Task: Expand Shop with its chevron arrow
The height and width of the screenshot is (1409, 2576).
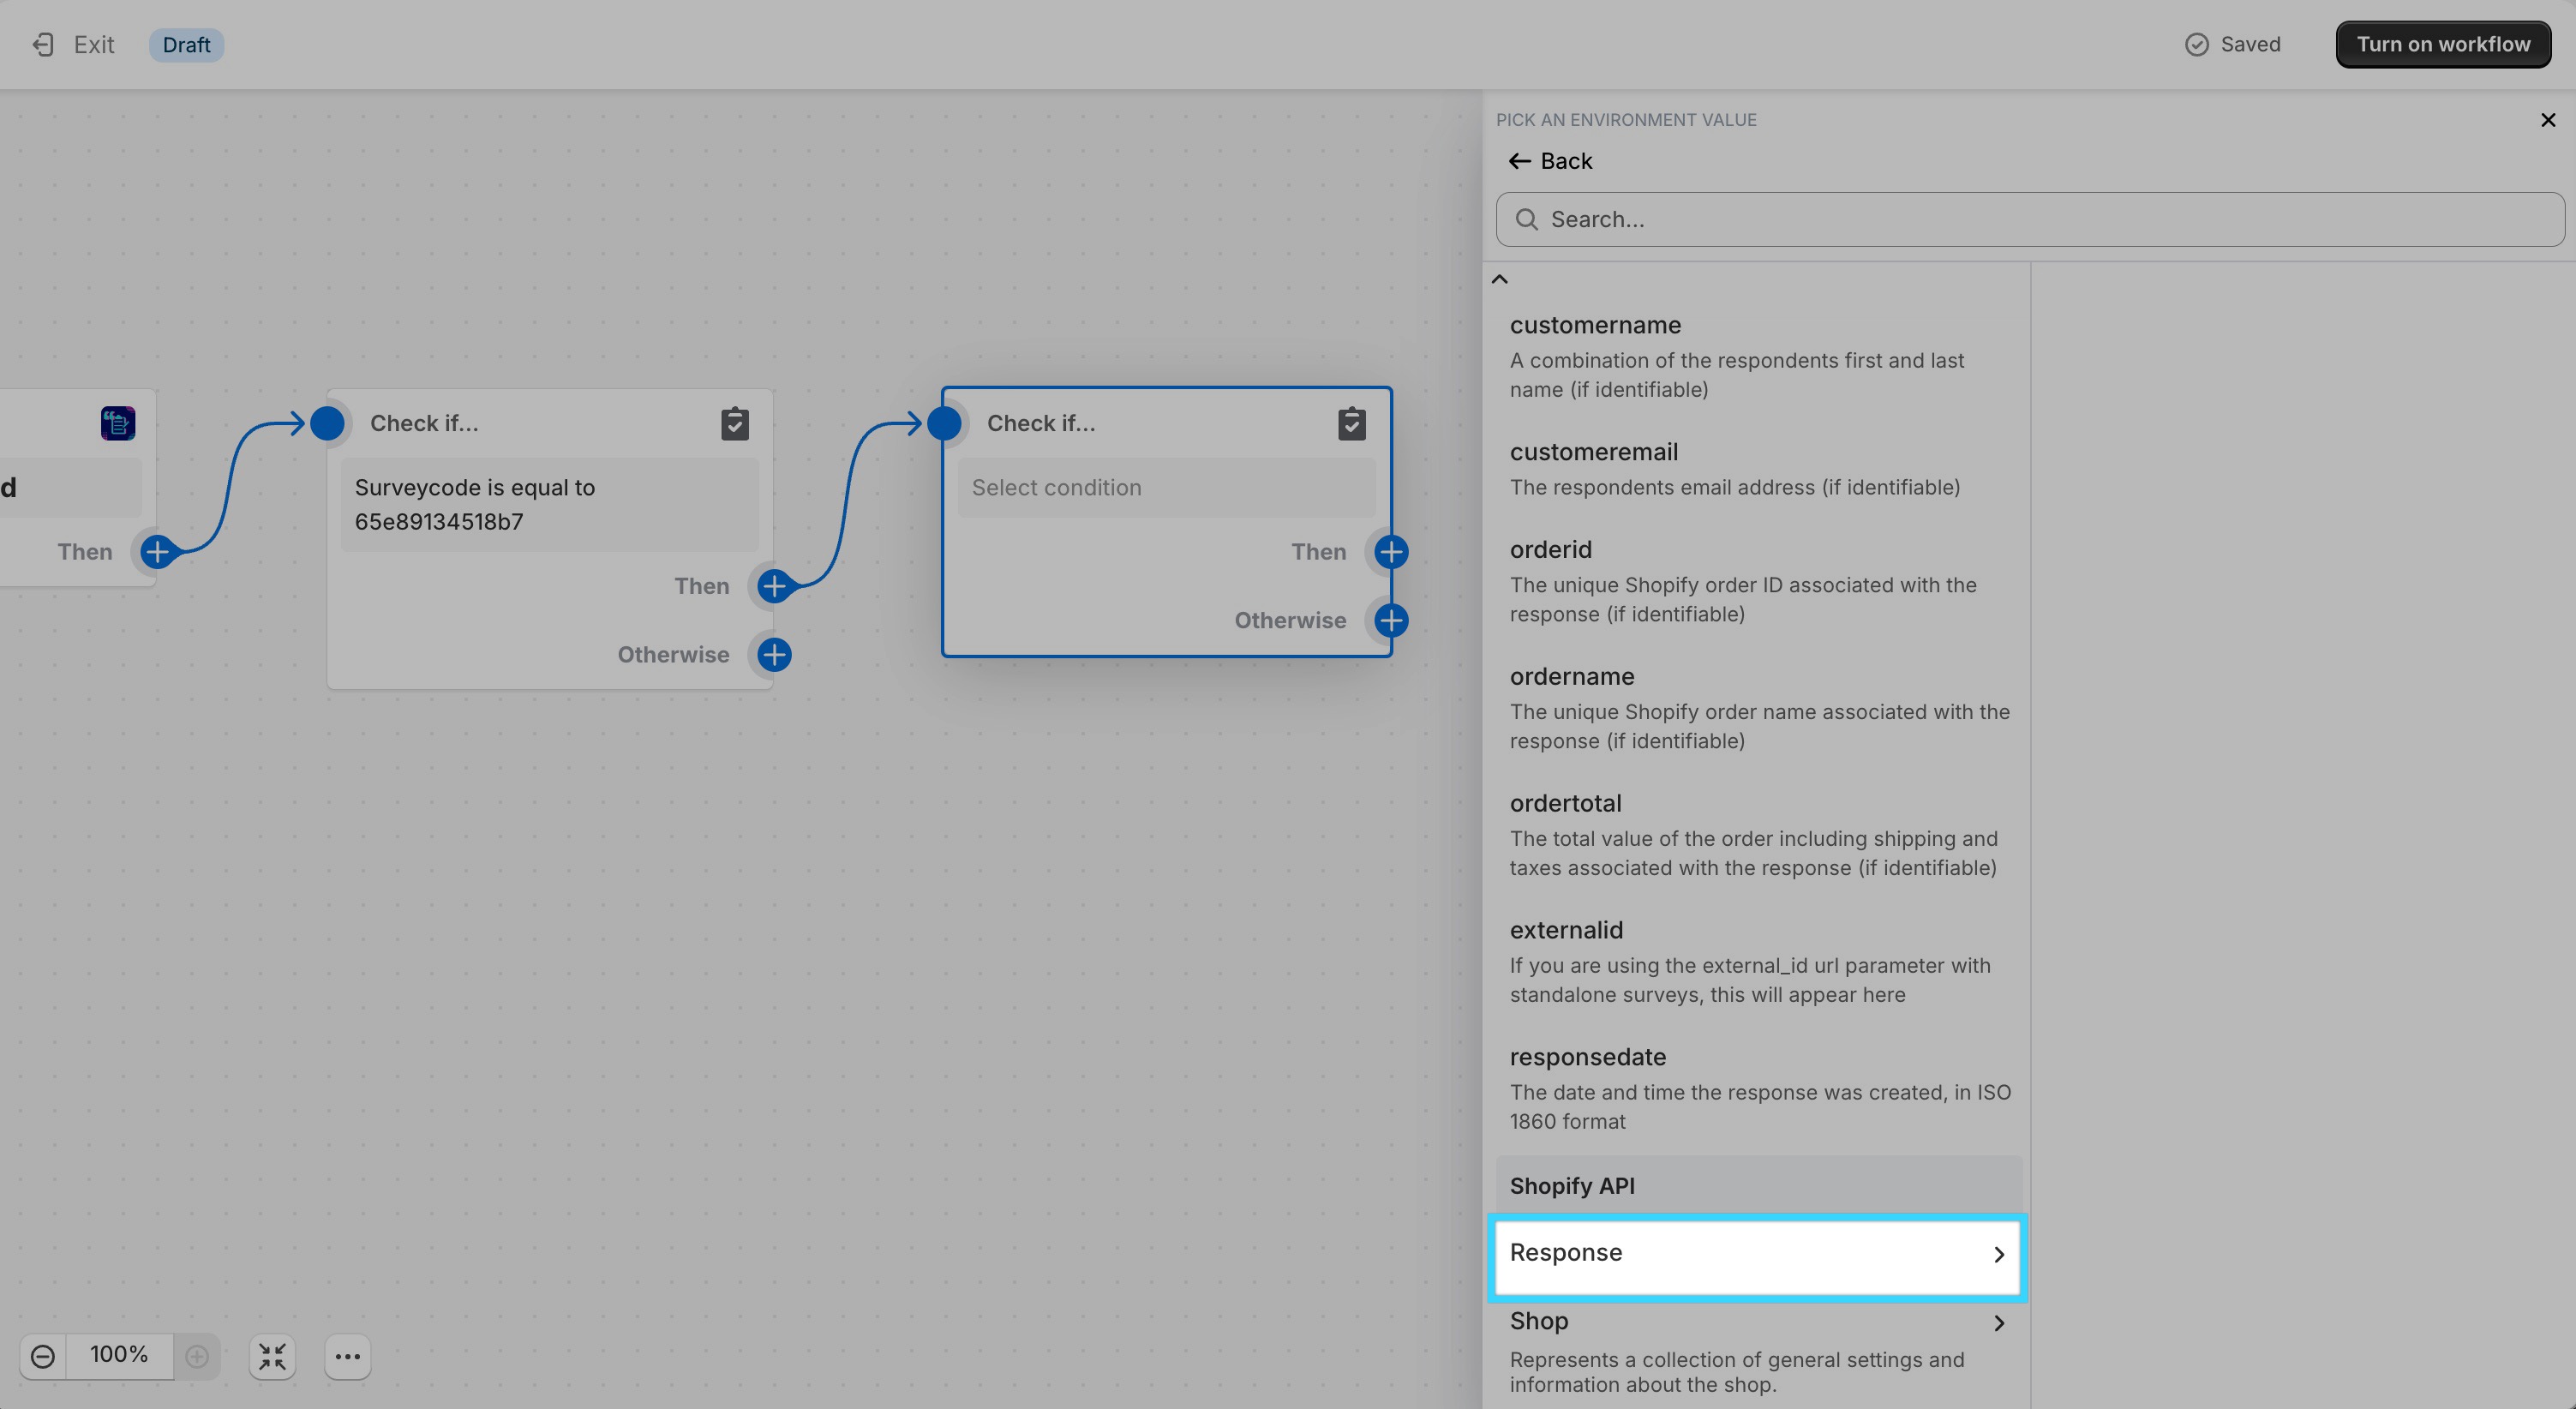Action: pyautogui.click(x=1998, y=1323)
